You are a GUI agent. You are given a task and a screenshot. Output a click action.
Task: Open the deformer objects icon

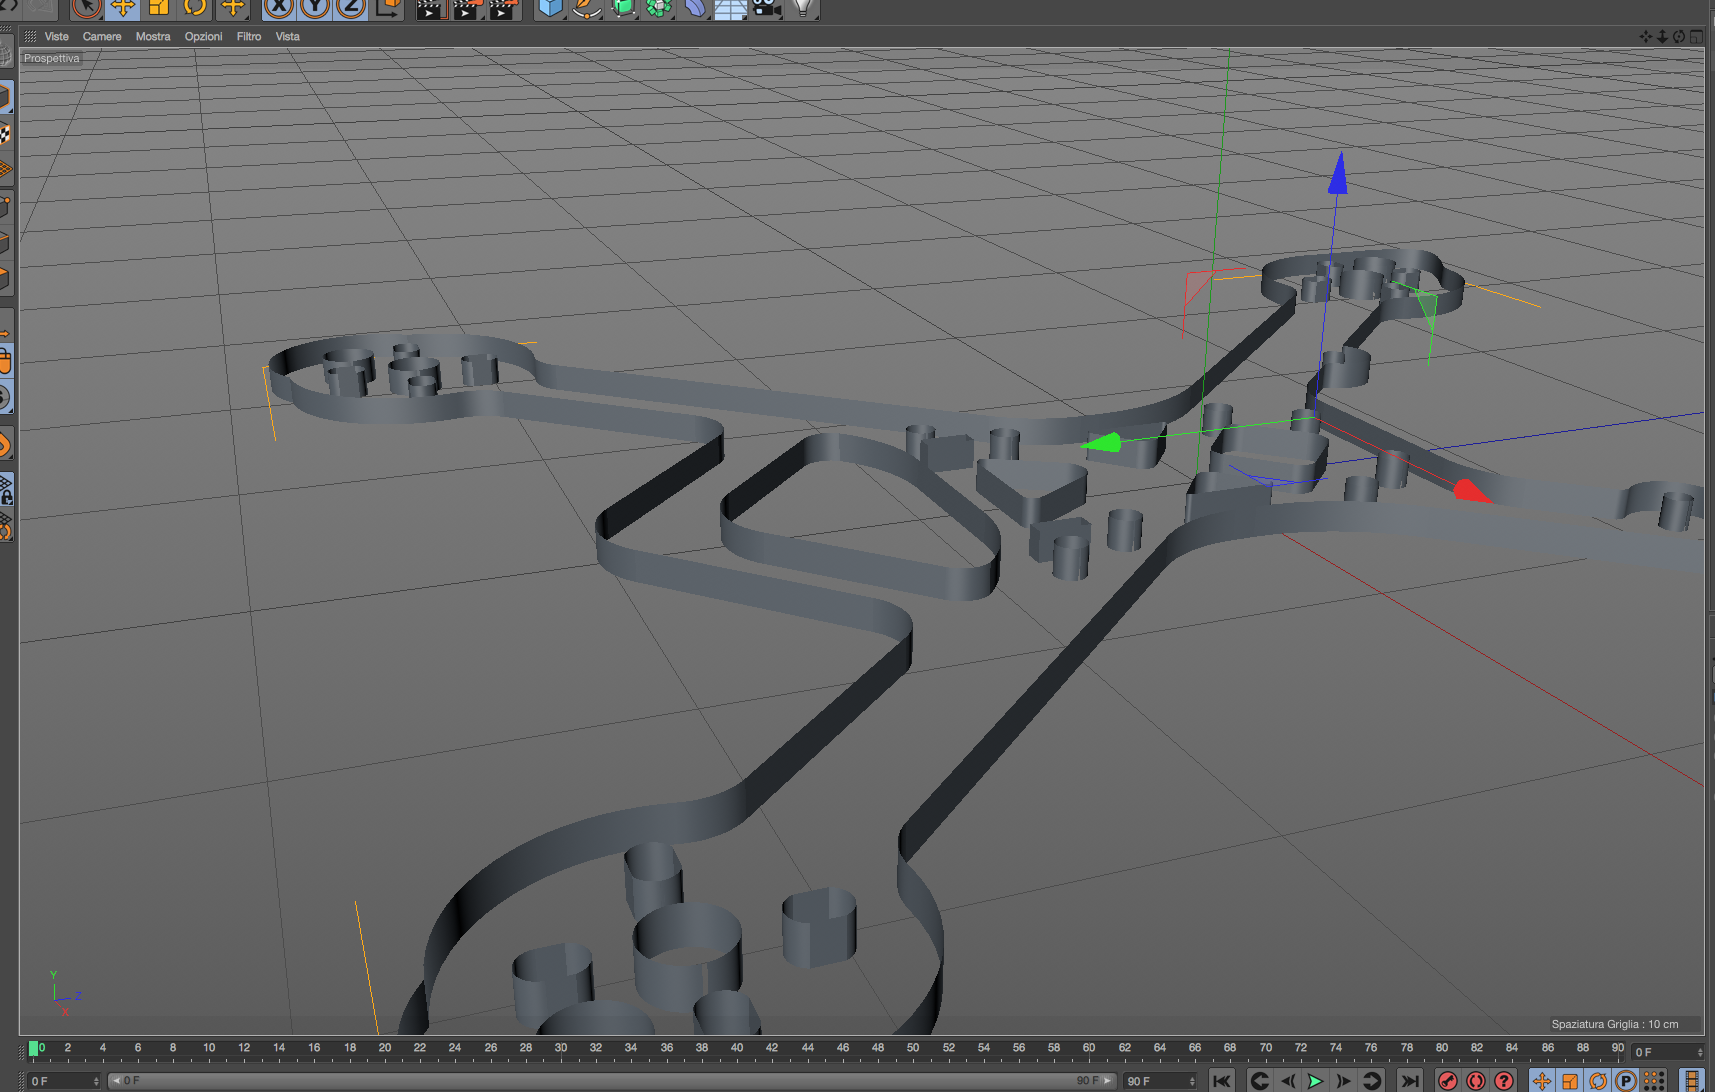tap(695, 8)
